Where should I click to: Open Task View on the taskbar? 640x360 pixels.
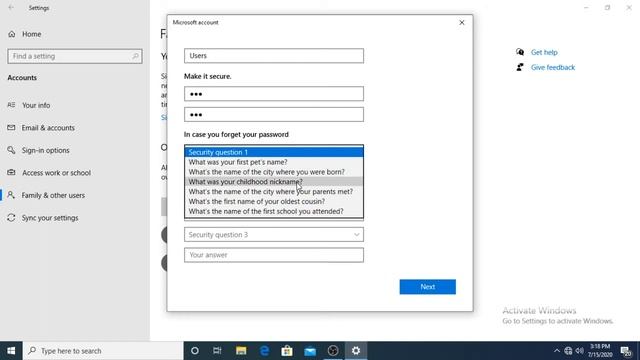pos(217,351)
